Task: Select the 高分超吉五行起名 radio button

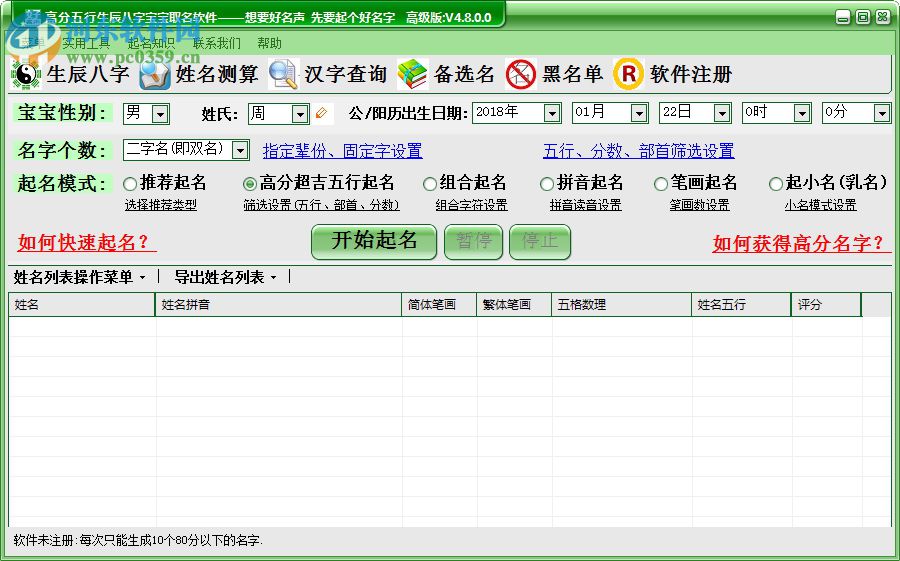Action: (x=250, y=184)
